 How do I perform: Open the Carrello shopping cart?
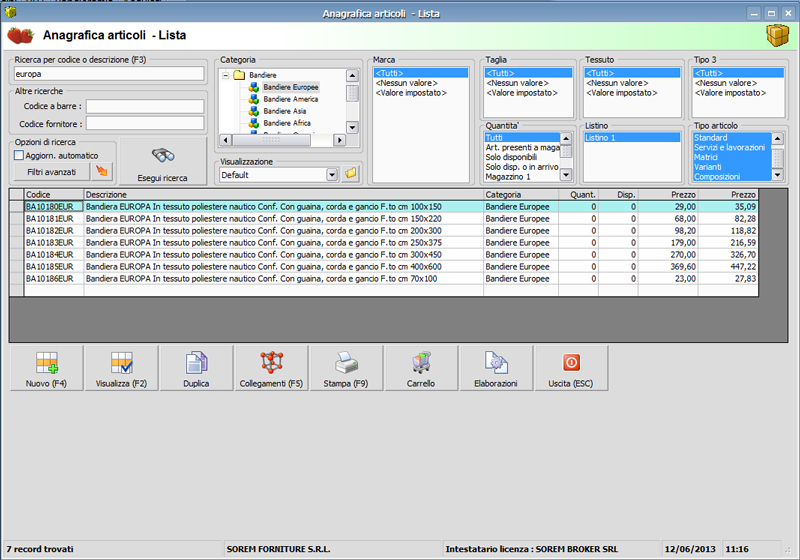(421, 368)
